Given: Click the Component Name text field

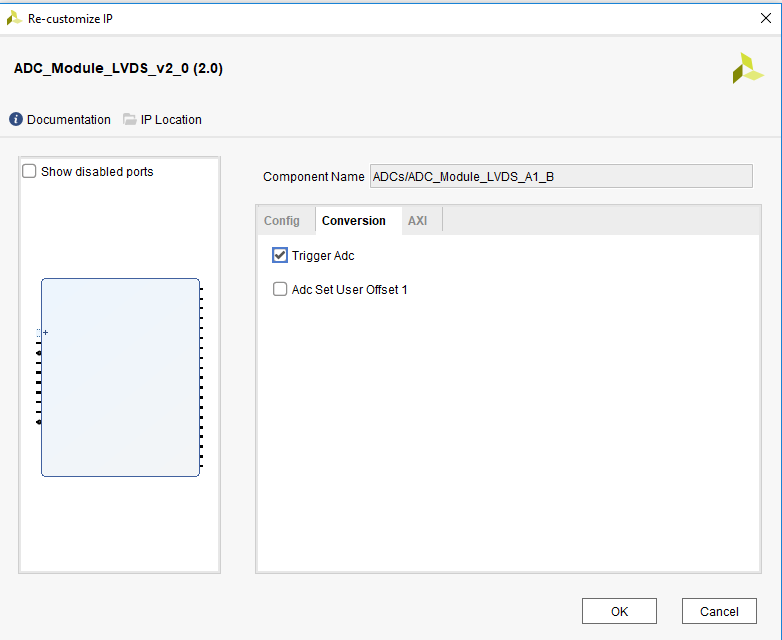Looking at the screenshot, I should [x=560, y=177].
